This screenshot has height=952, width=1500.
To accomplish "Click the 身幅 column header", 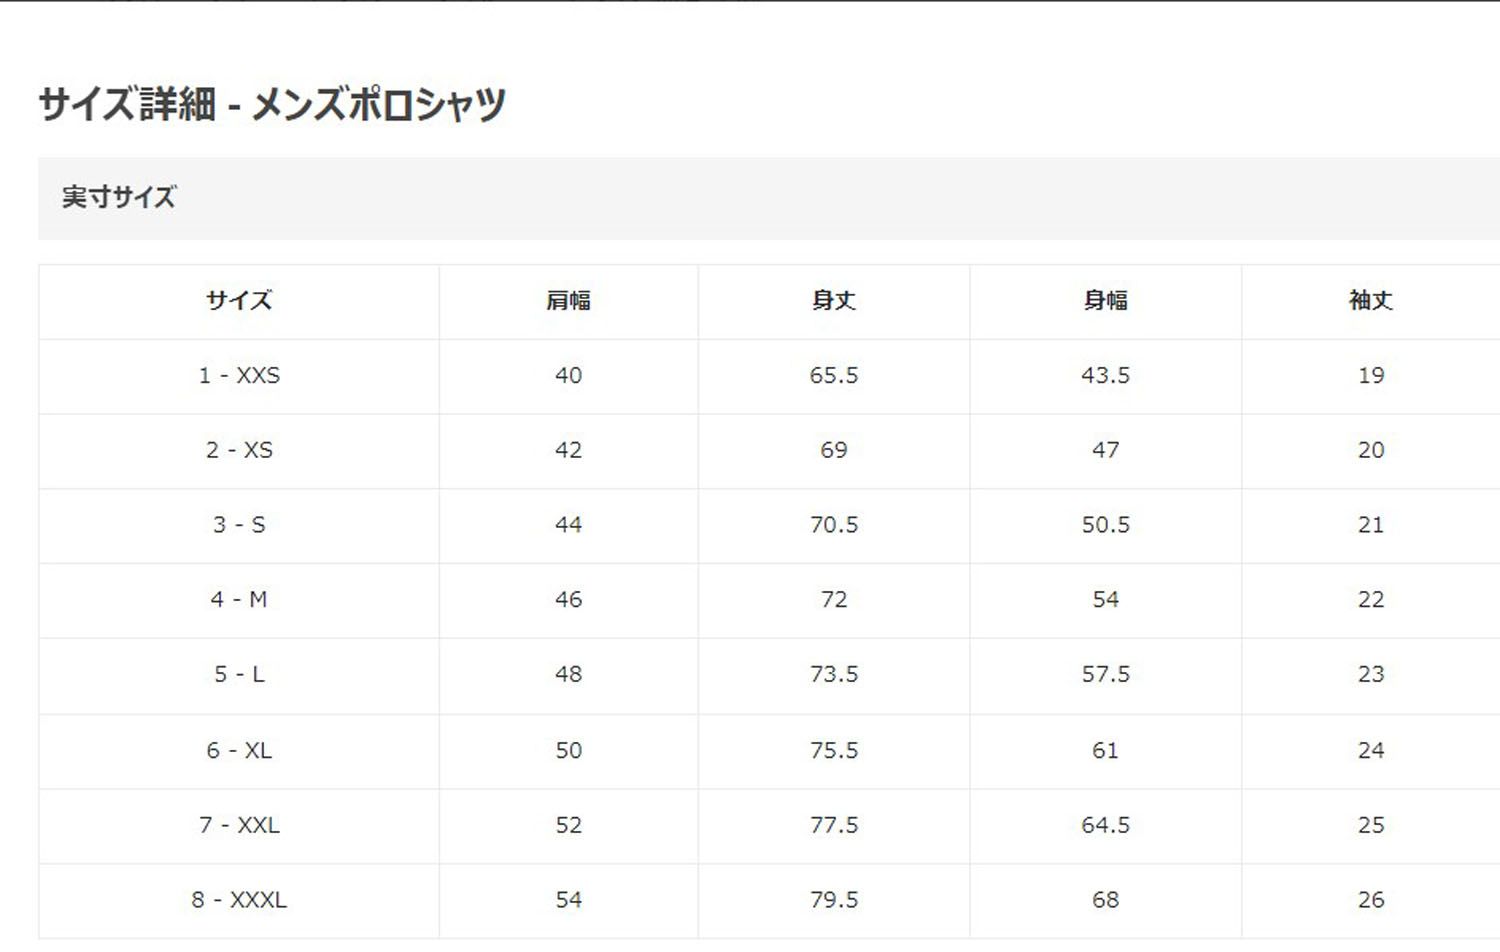I will coord(1105,301).
